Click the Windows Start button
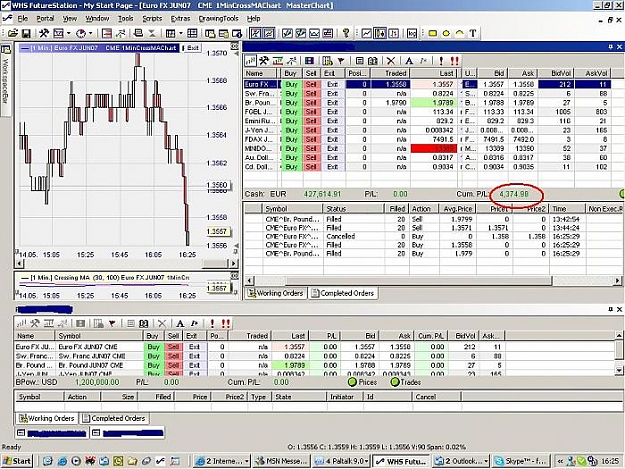The width and height of the screenshot is (625, 469). (16, 461)
